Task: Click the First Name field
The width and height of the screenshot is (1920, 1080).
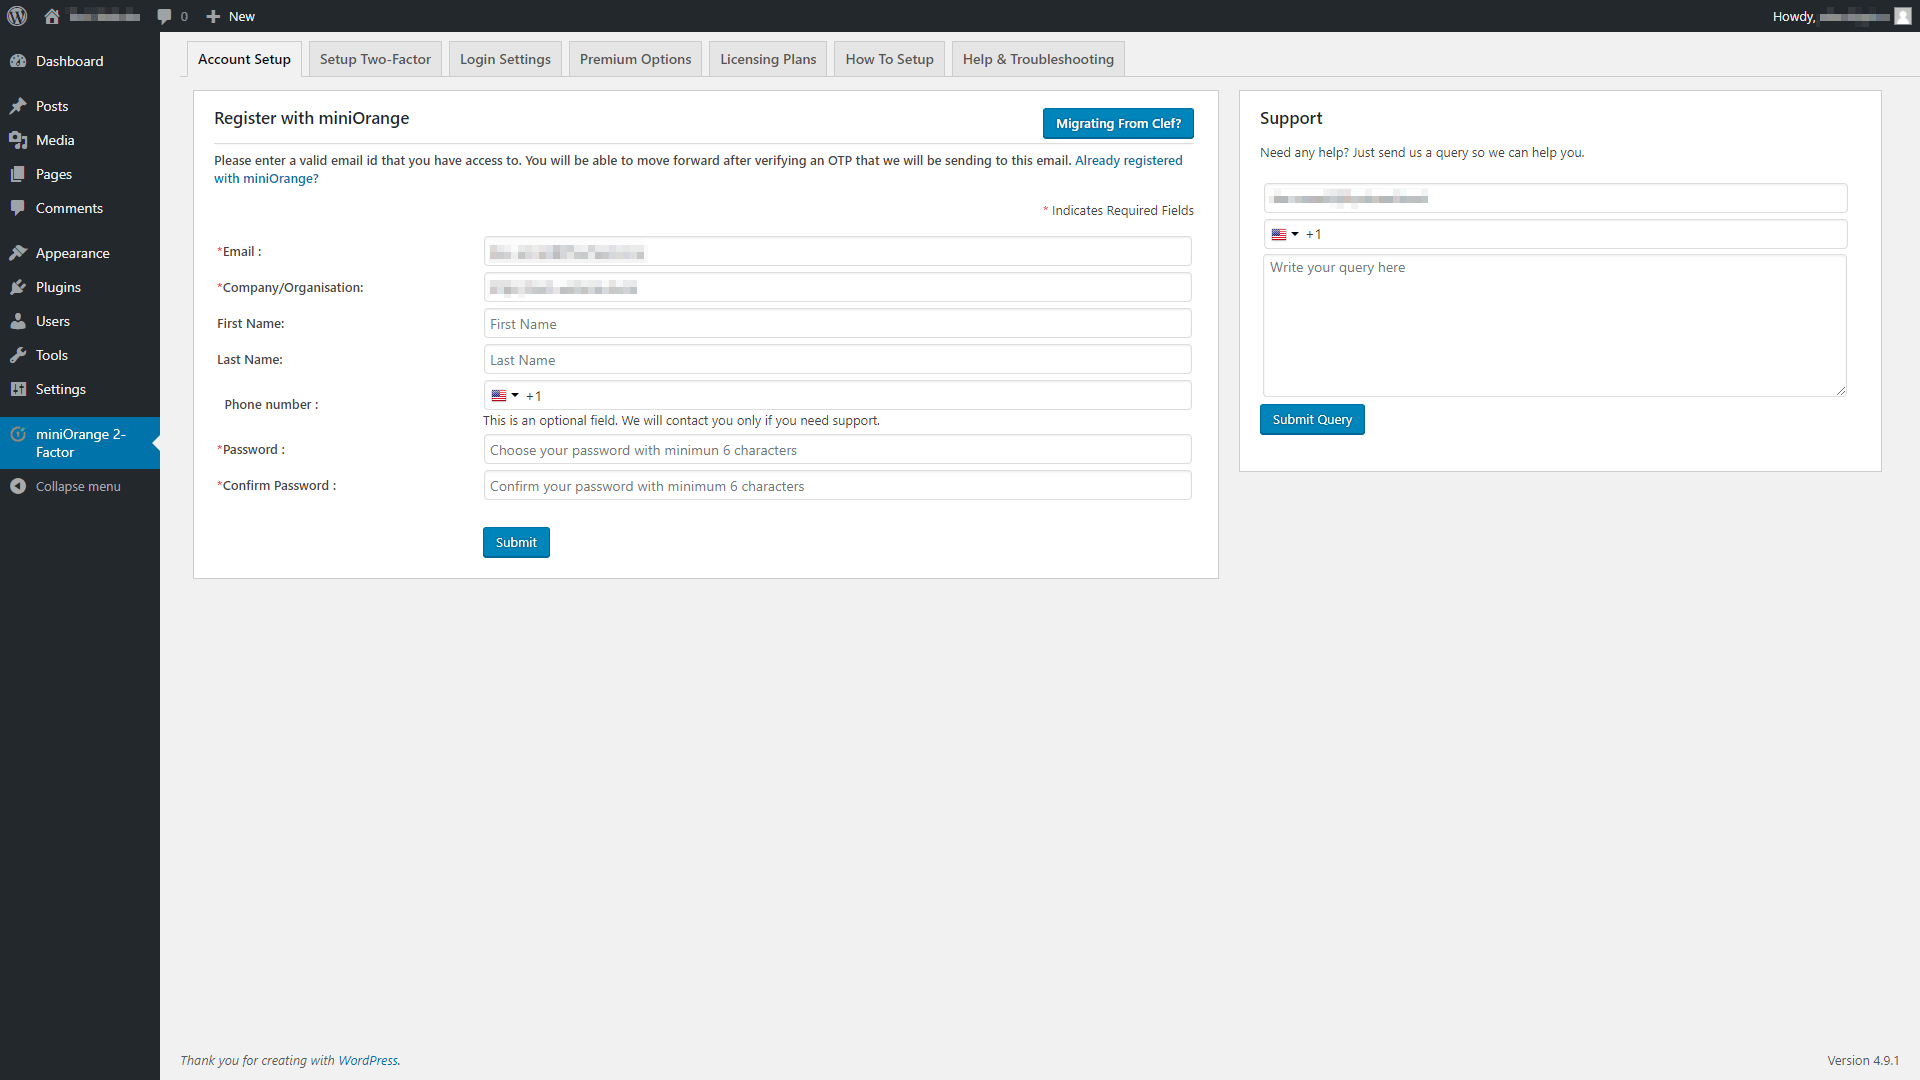Action: point(837,323)
